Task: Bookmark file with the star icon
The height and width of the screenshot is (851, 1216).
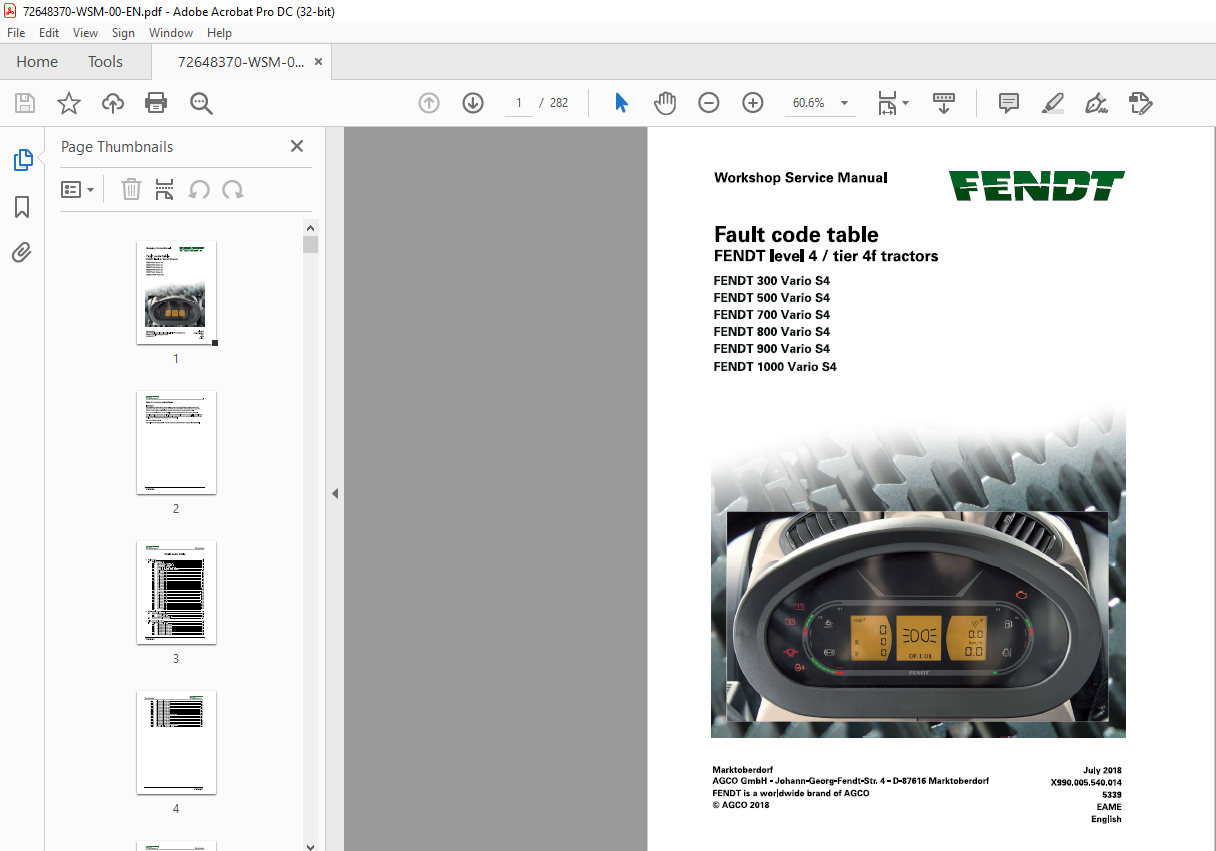Action: (x=69, y=103)
